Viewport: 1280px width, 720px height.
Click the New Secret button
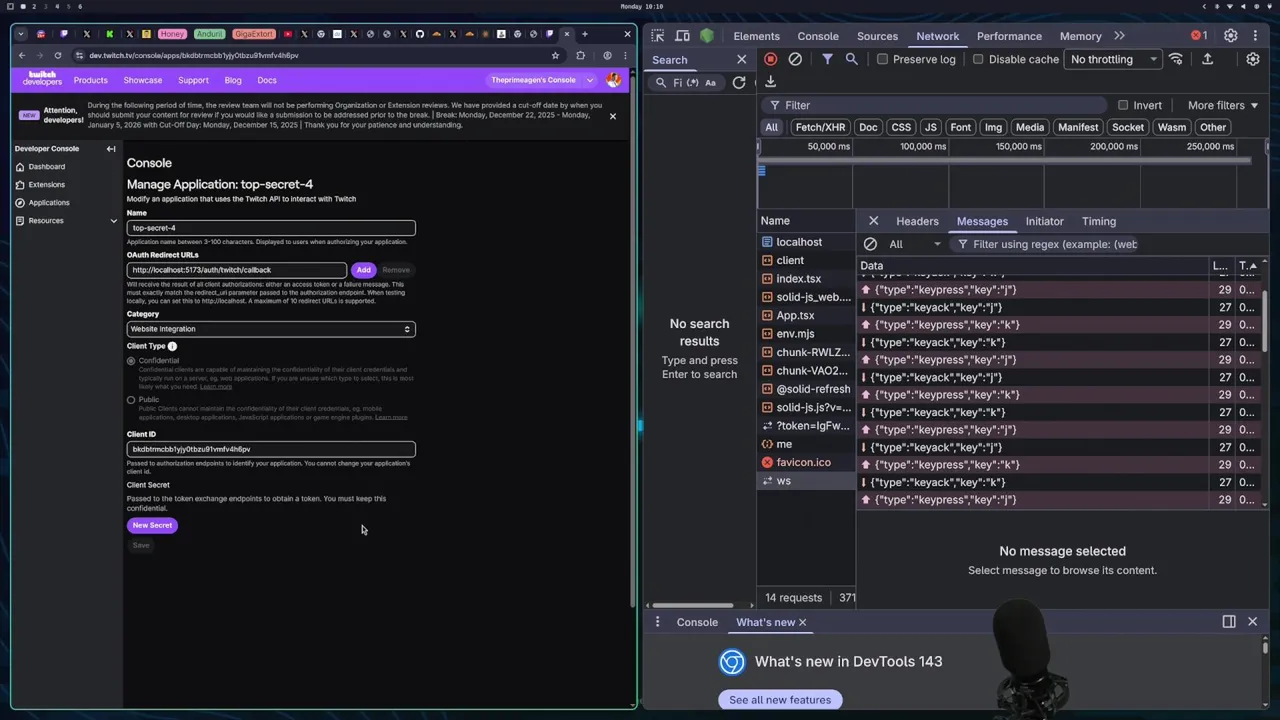point(152,525)
